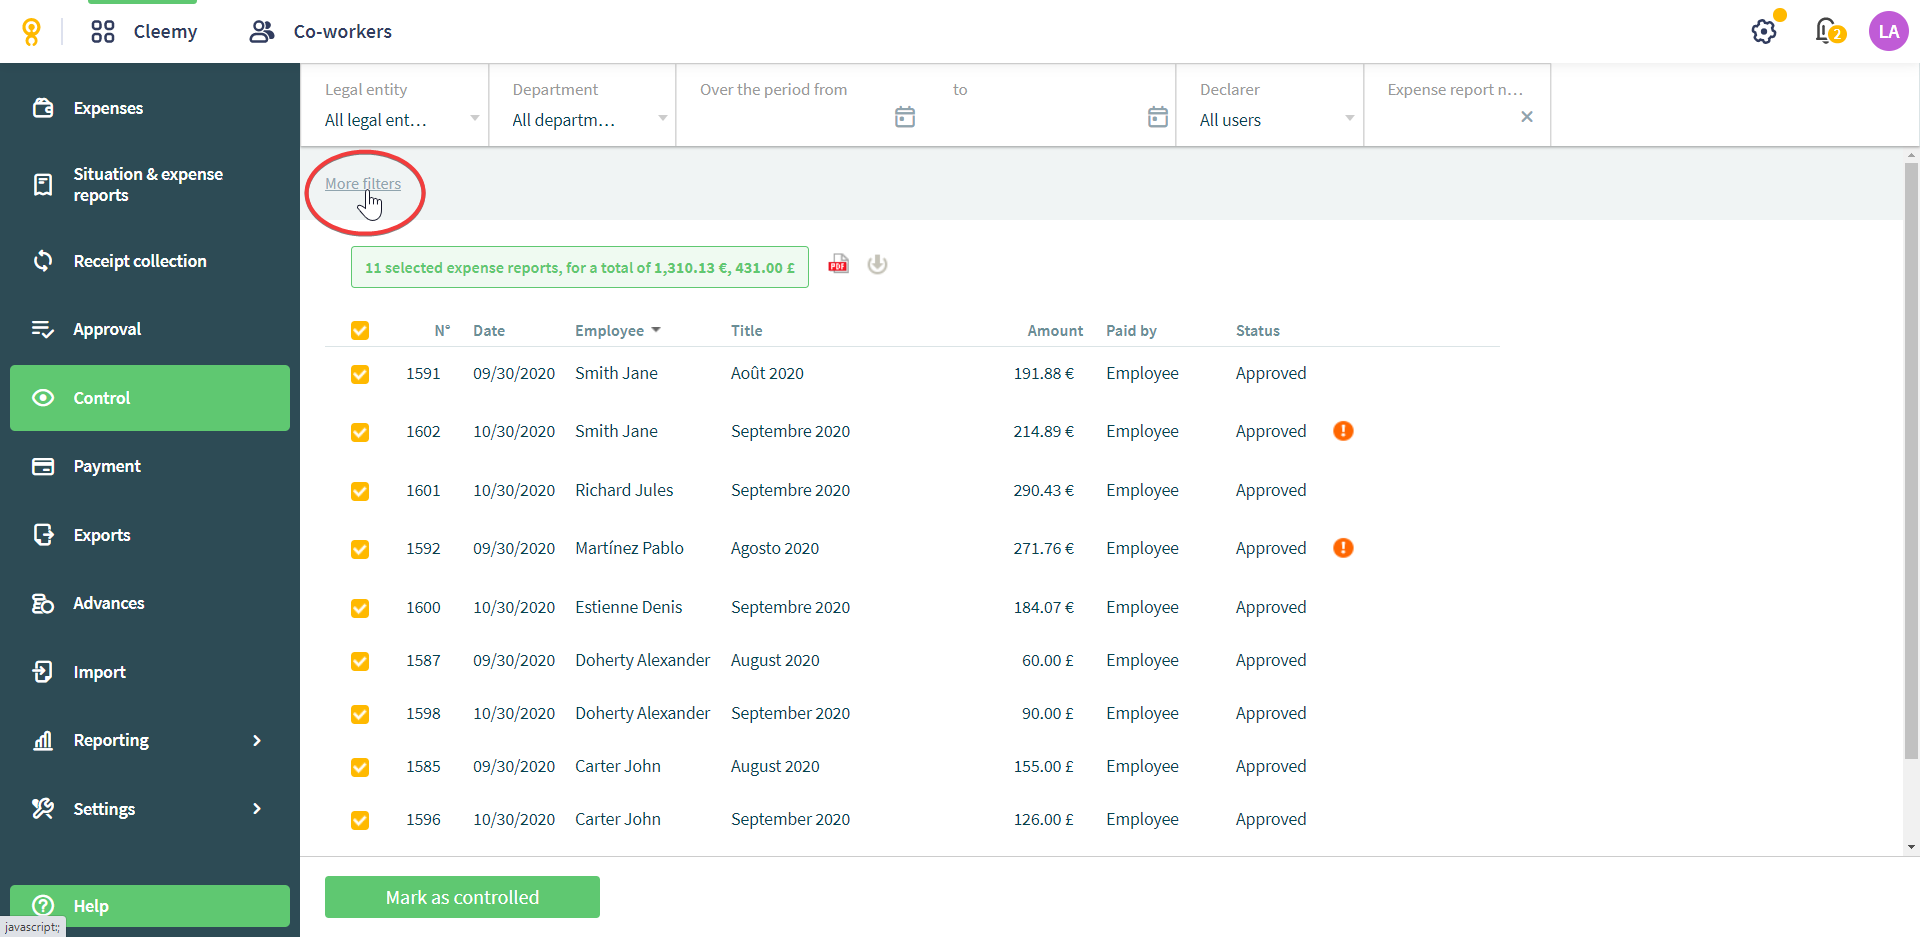Expand the Settings submenu chevron
1920x937 pixels.
(257, 809)
